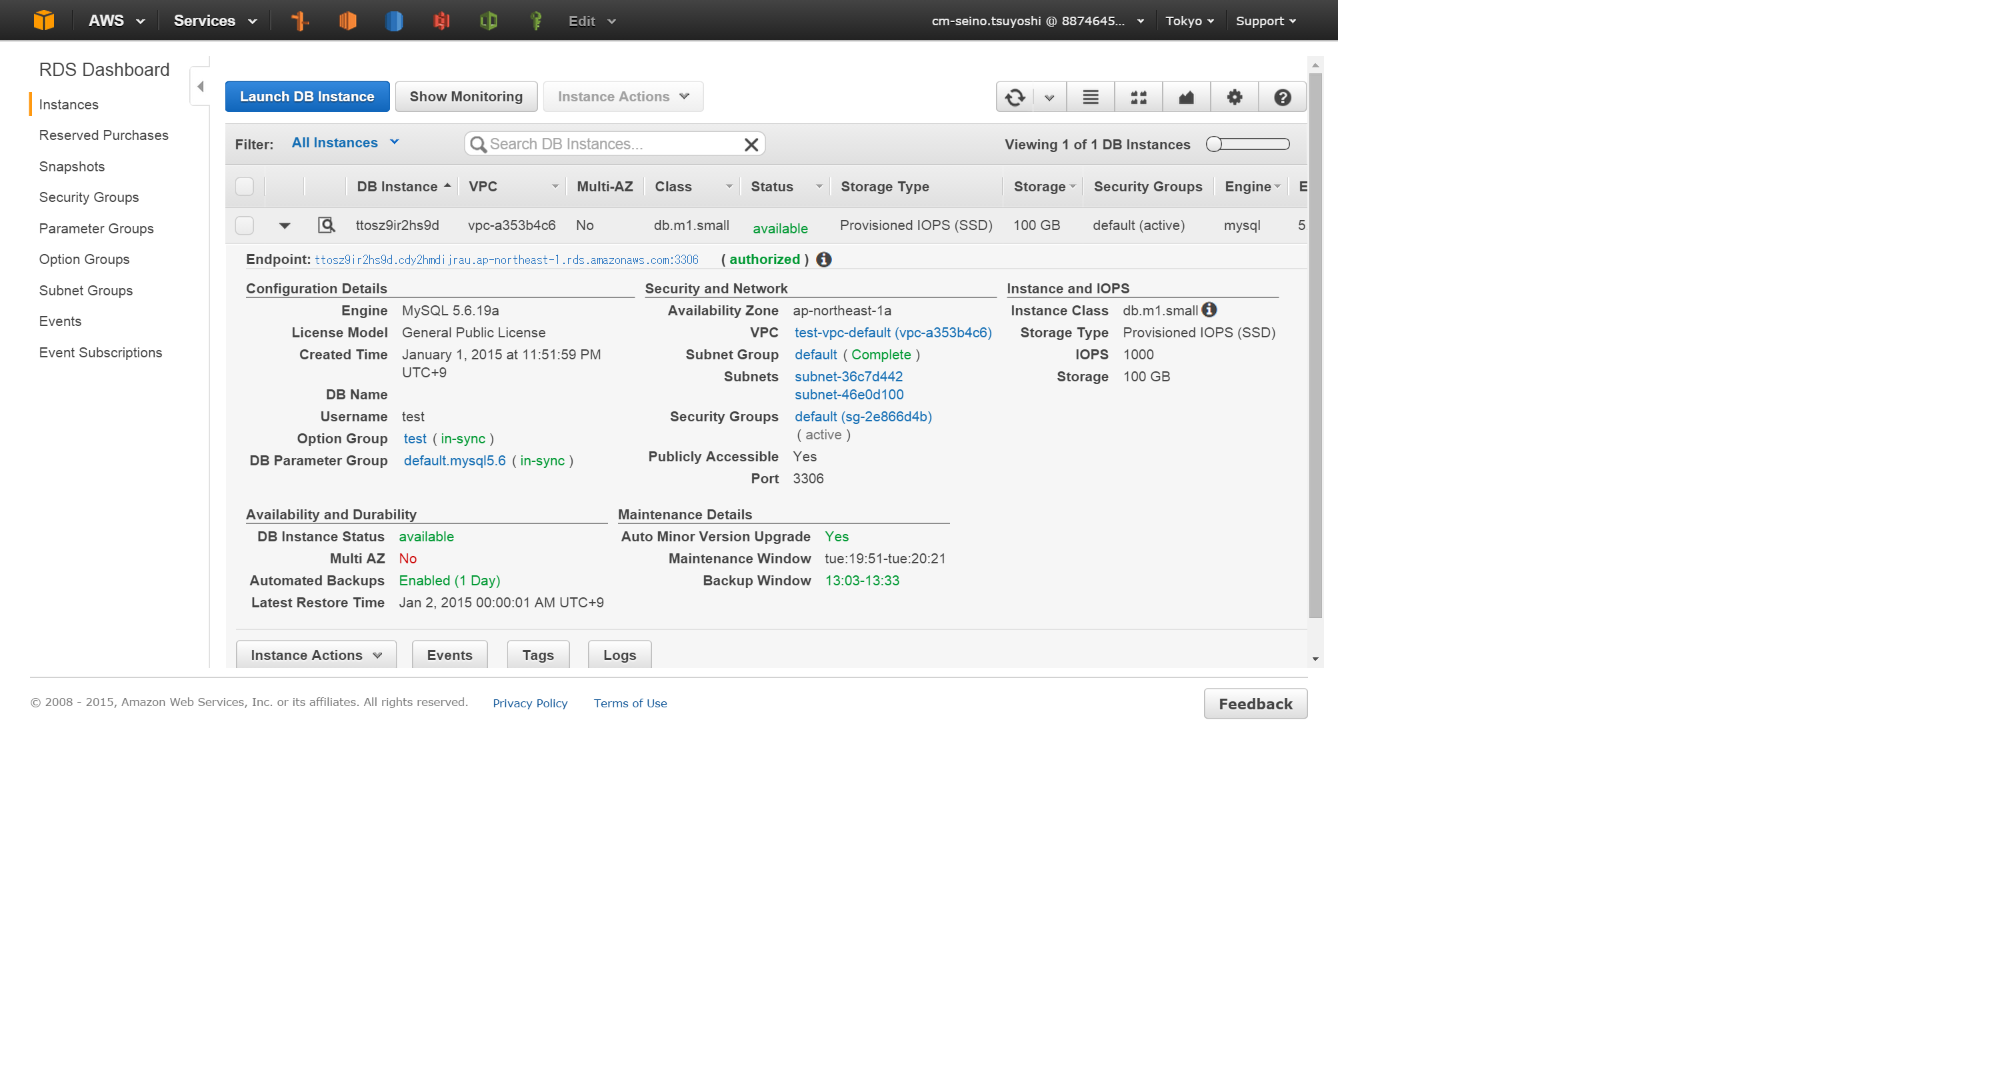This screenshot has width=1999, height=1084.
Task: Open the blue RDS shortcut in navigation bar
Action: [393, 20]
